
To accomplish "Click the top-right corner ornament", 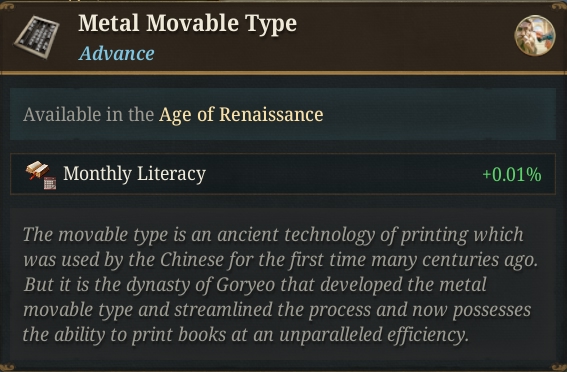I will pyautogui.click(x=559, y=6).
